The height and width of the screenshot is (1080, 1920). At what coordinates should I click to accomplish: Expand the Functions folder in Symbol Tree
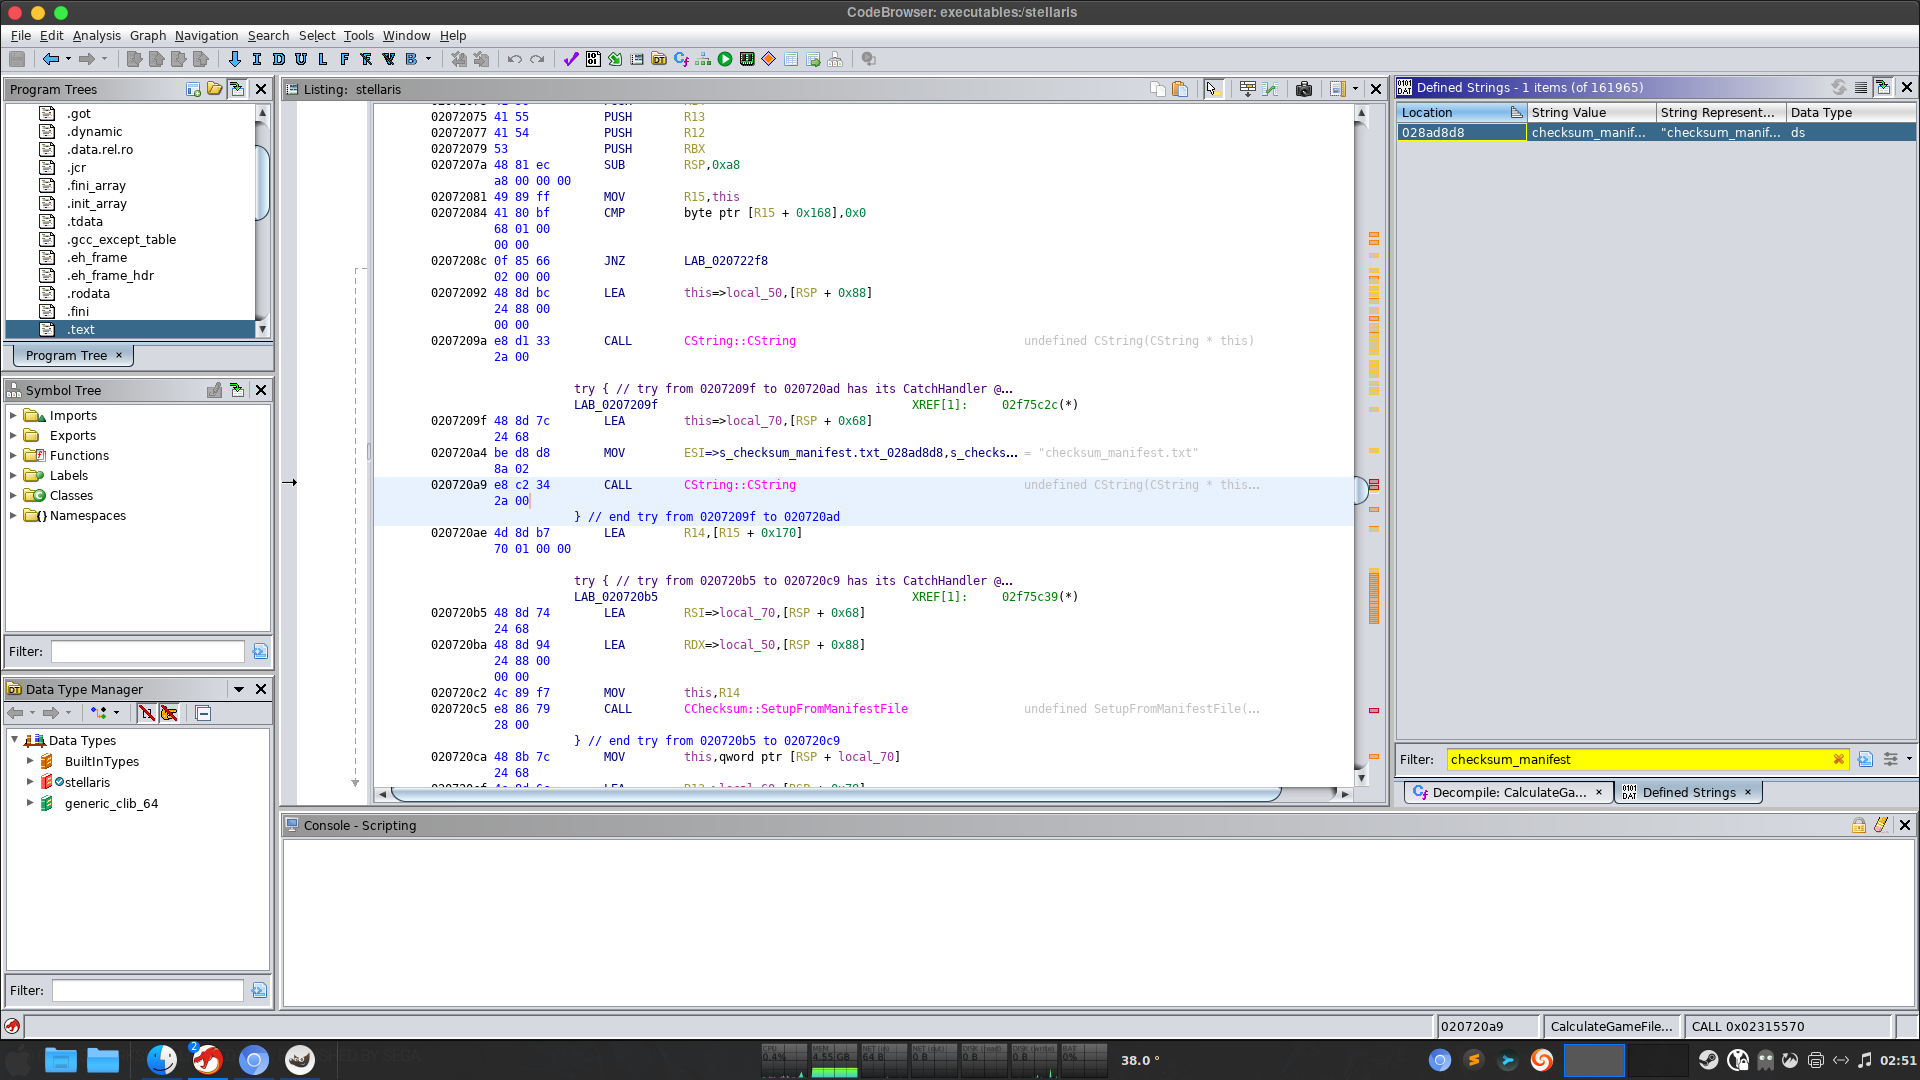pos(13,455)
